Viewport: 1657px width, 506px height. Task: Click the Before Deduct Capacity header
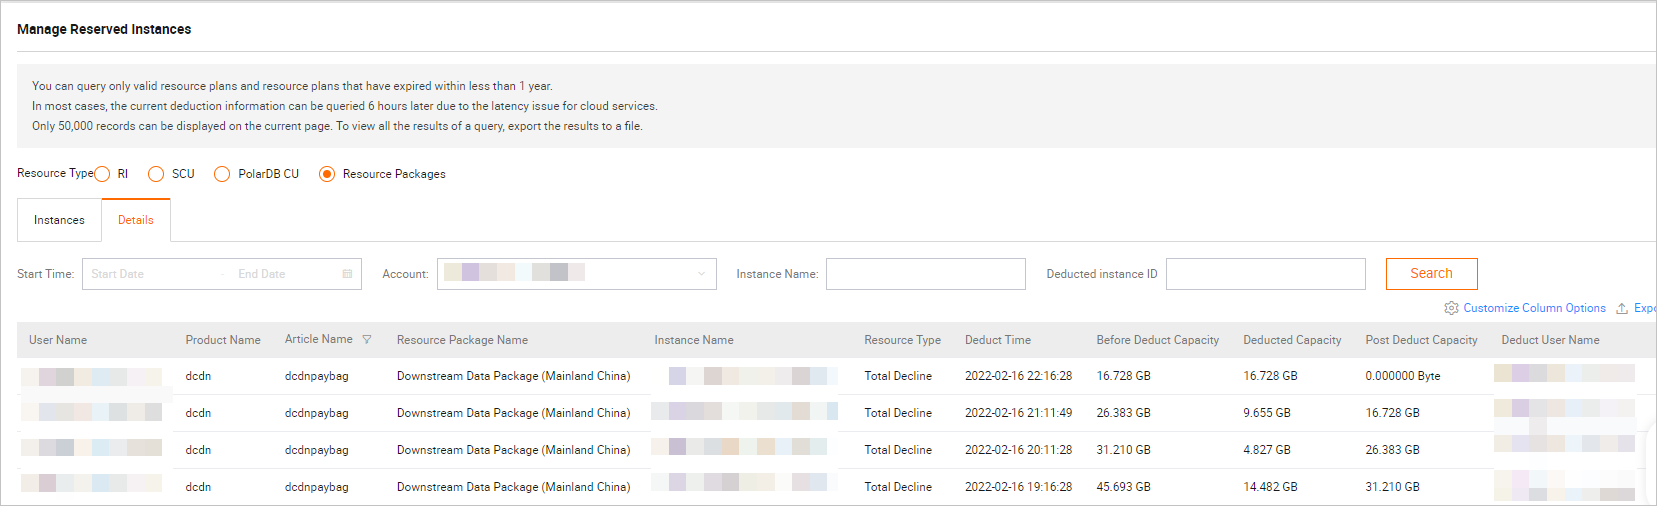[1158, 340]
